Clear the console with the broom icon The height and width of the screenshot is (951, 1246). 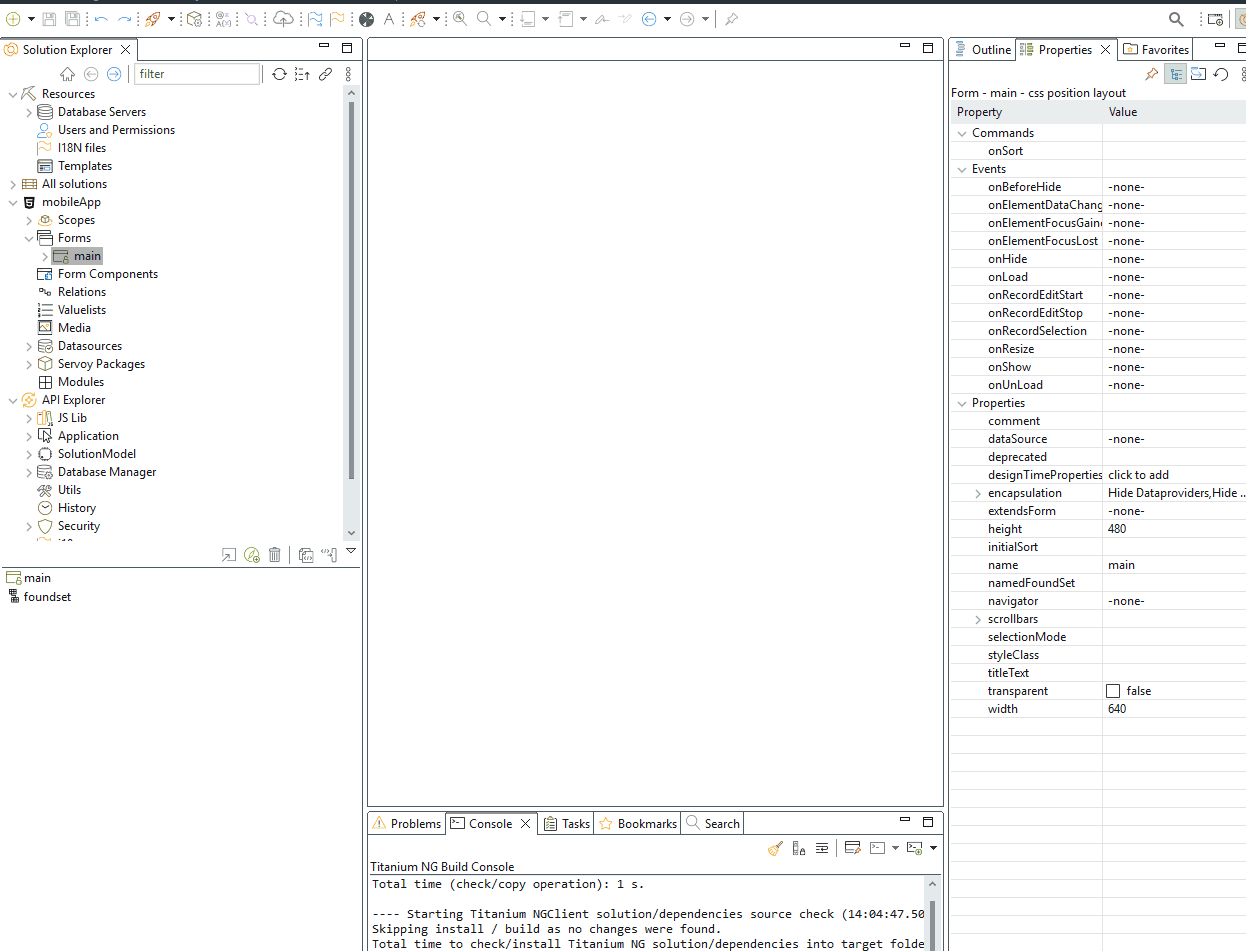pos(775,848)
